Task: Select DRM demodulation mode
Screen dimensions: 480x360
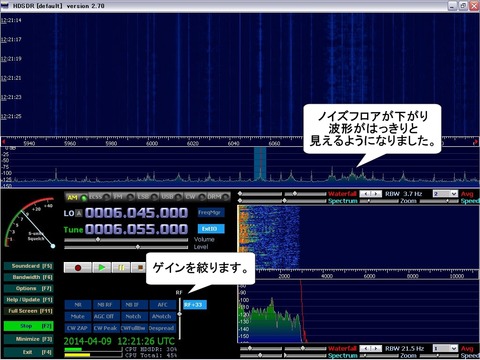Action: (218, 197)
